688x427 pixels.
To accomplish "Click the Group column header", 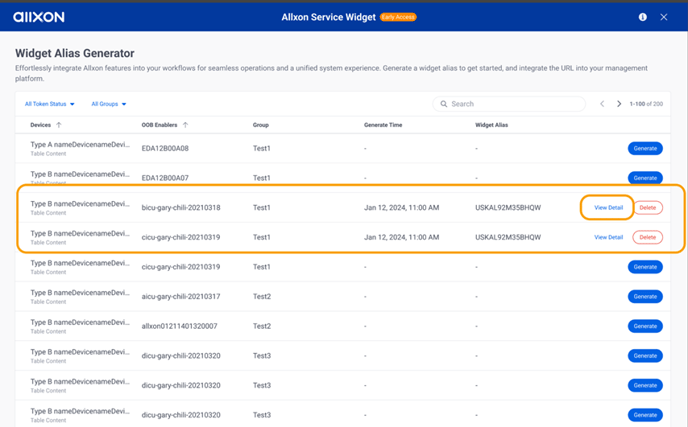I will coord(261,125).
